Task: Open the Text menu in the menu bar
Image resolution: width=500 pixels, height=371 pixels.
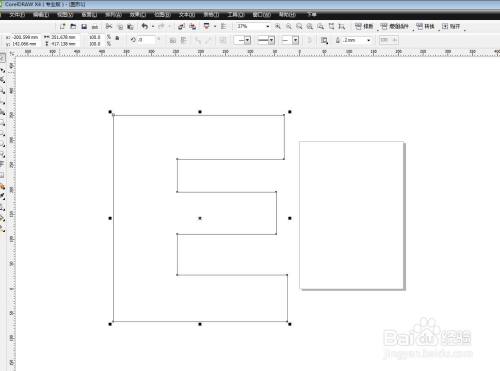Action: 187,15
